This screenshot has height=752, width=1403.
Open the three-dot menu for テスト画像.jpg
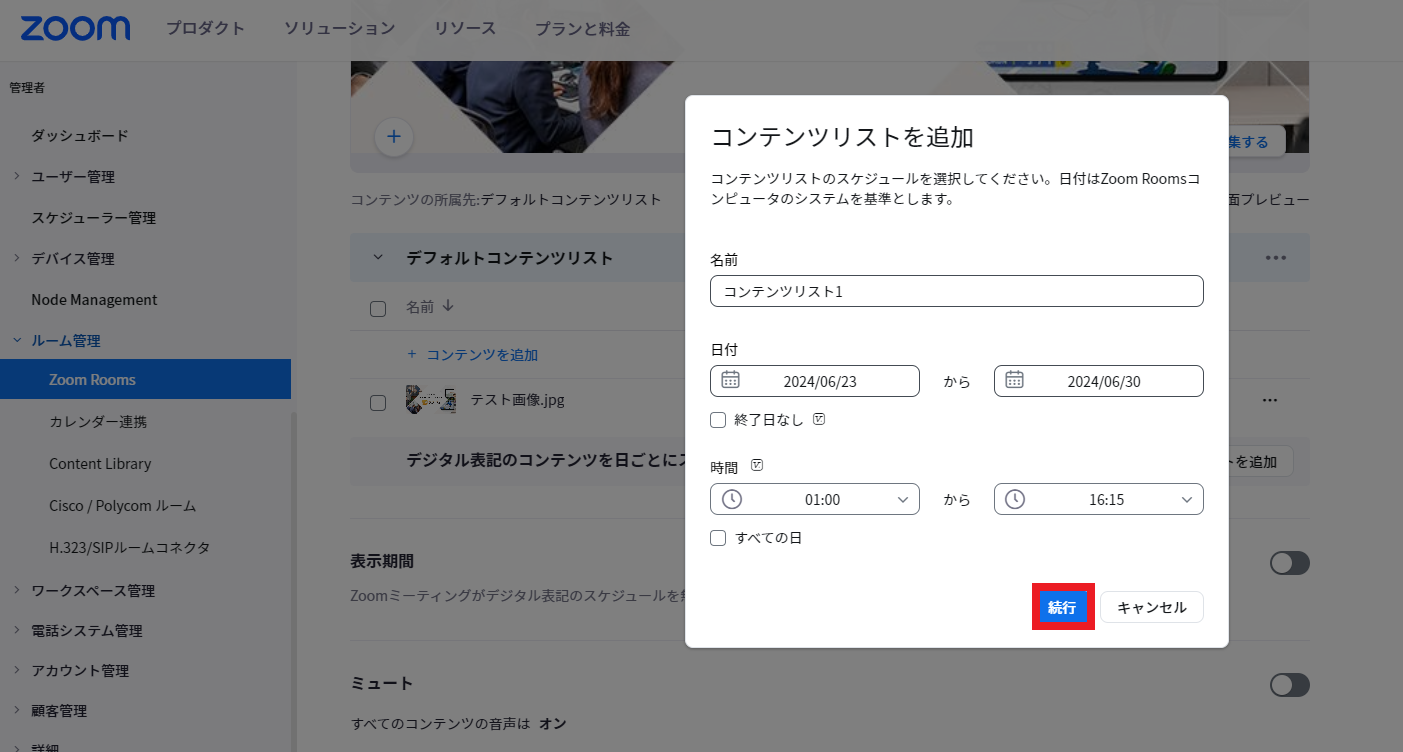[1270, 401]
